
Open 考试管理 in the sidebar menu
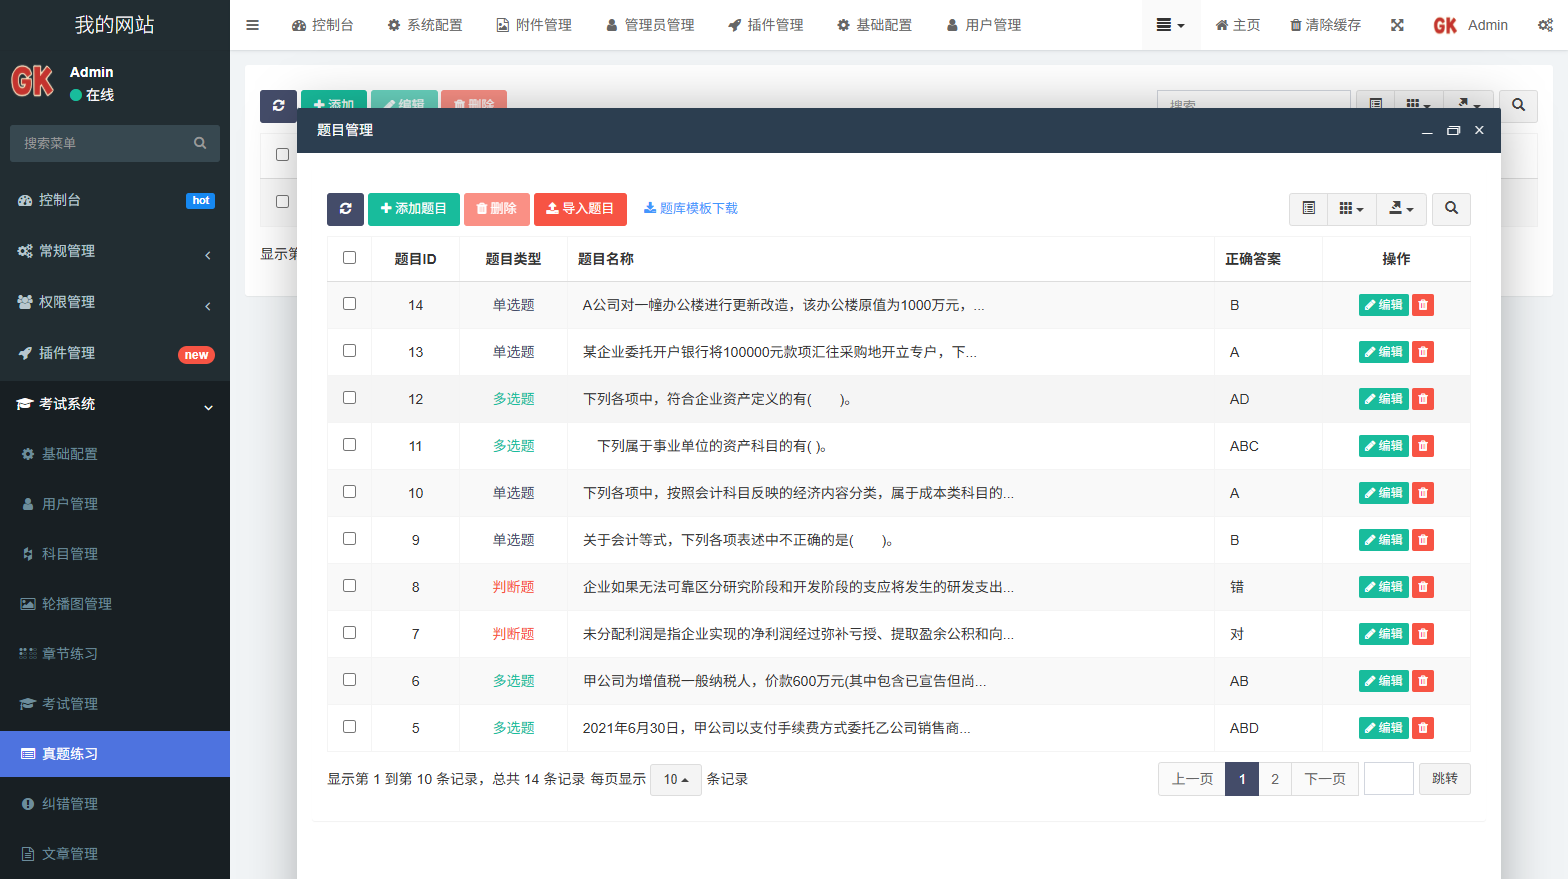click(x=70, y=704)
